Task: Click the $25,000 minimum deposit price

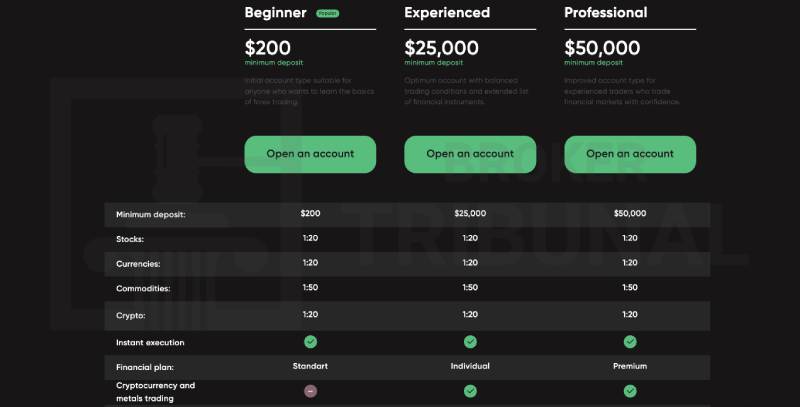Action: (441, 48)
